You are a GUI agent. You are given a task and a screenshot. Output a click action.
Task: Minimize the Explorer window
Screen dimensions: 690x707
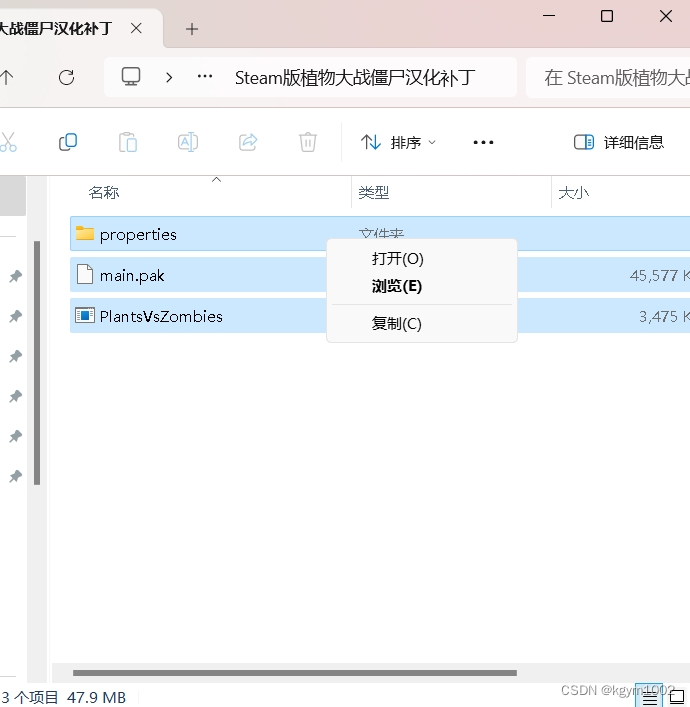[x=549, y=16]
